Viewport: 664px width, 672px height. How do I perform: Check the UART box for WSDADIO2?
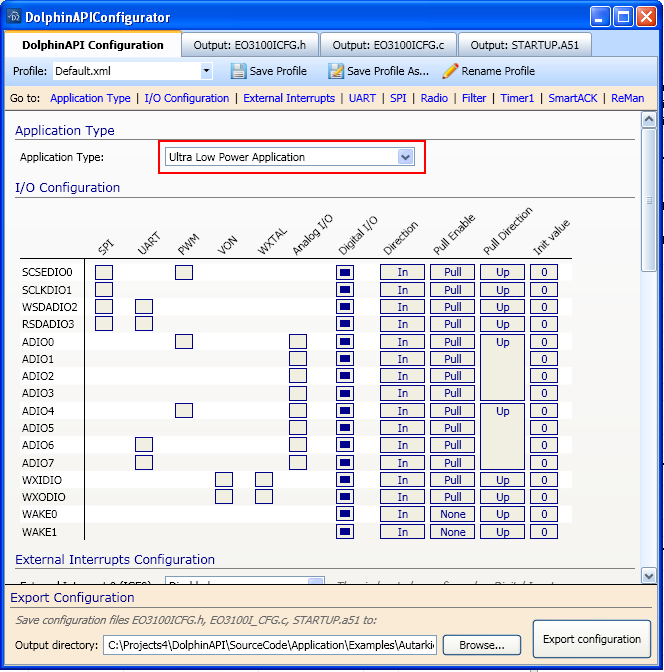[144, 307]
